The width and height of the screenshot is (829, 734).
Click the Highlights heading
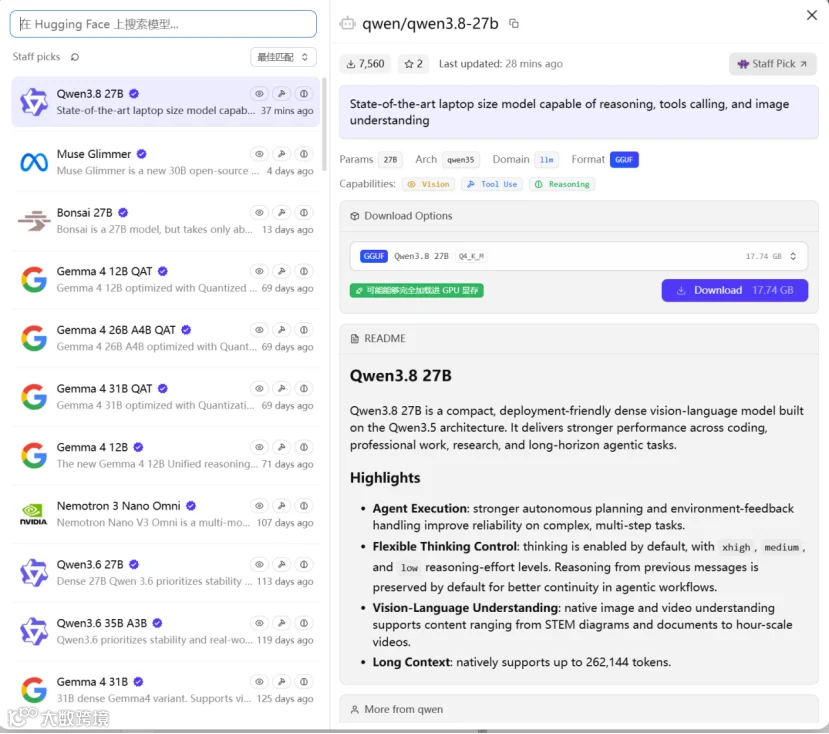click(385, 478)
